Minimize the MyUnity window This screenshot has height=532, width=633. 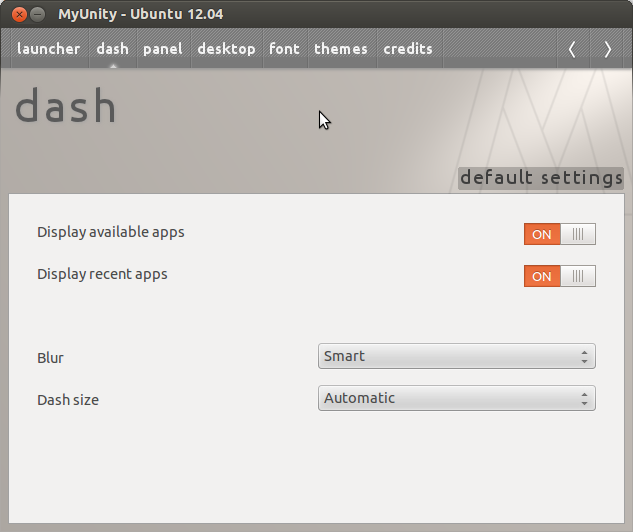37,15
